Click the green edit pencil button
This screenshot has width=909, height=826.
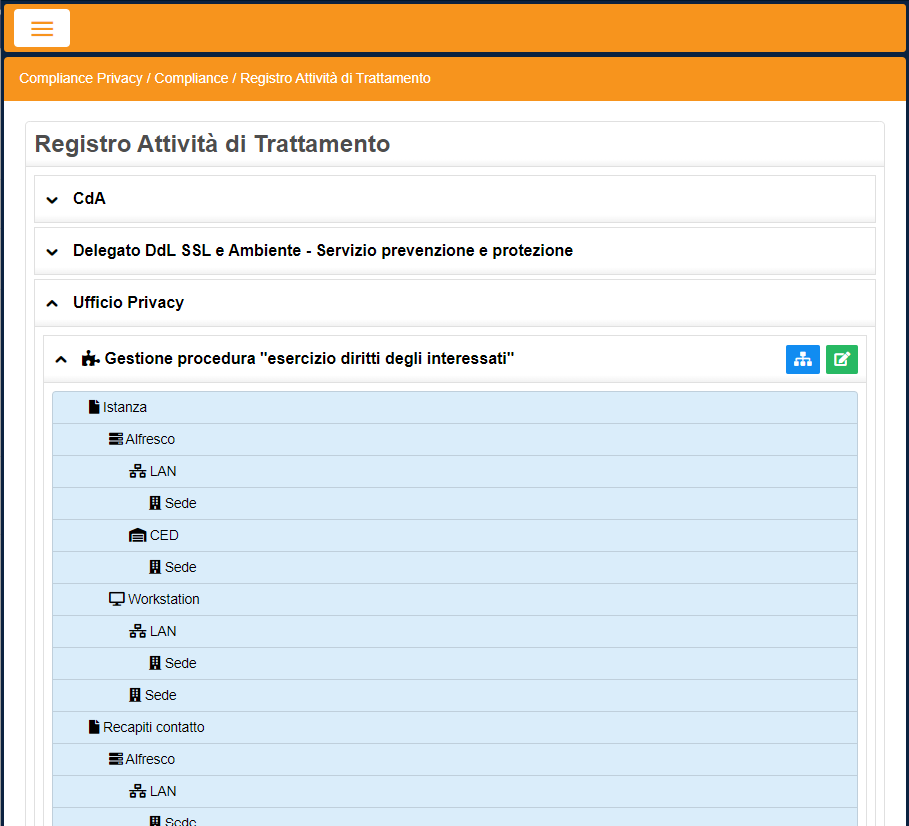[841, 359]
